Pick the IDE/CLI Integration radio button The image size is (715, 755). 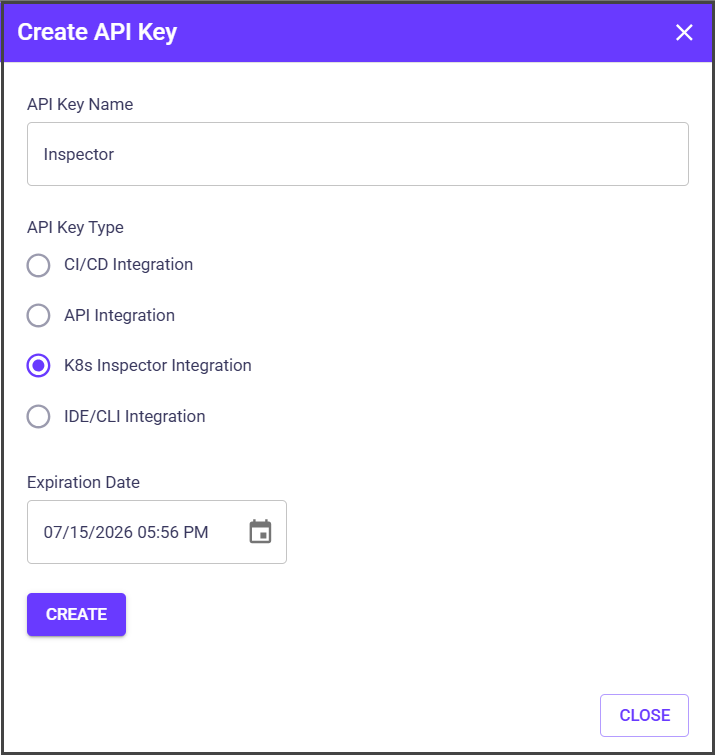click(38, 416)
